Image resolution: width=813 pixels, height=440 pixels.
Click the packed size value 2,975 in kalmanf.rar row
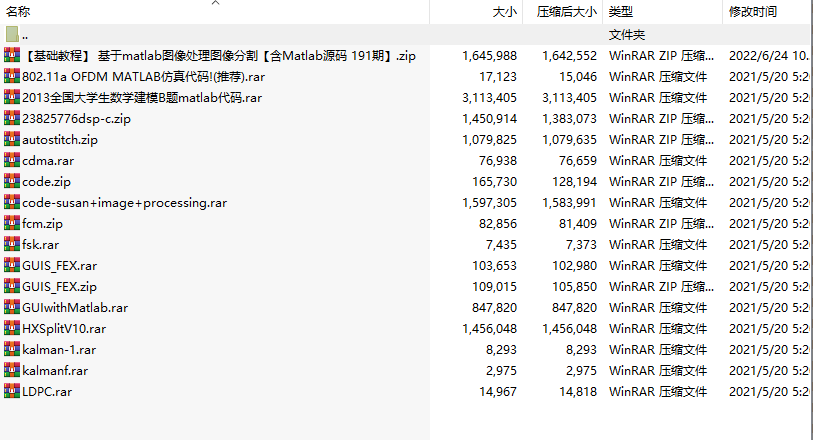coord(581,371)
